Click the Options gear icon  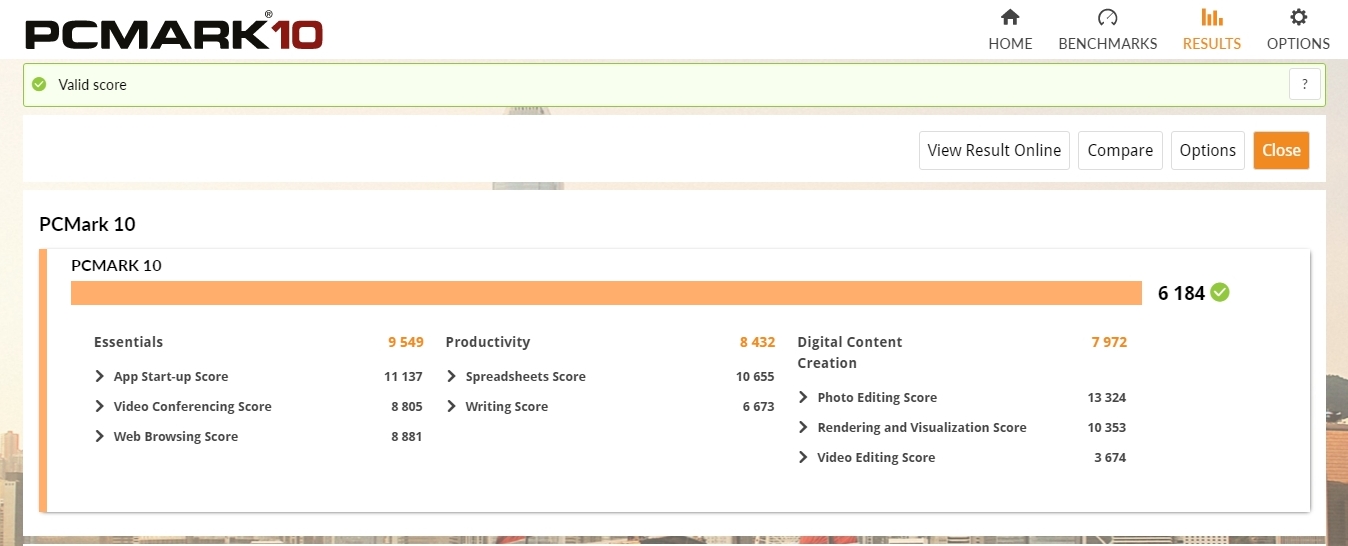[x=1298, y=17]
